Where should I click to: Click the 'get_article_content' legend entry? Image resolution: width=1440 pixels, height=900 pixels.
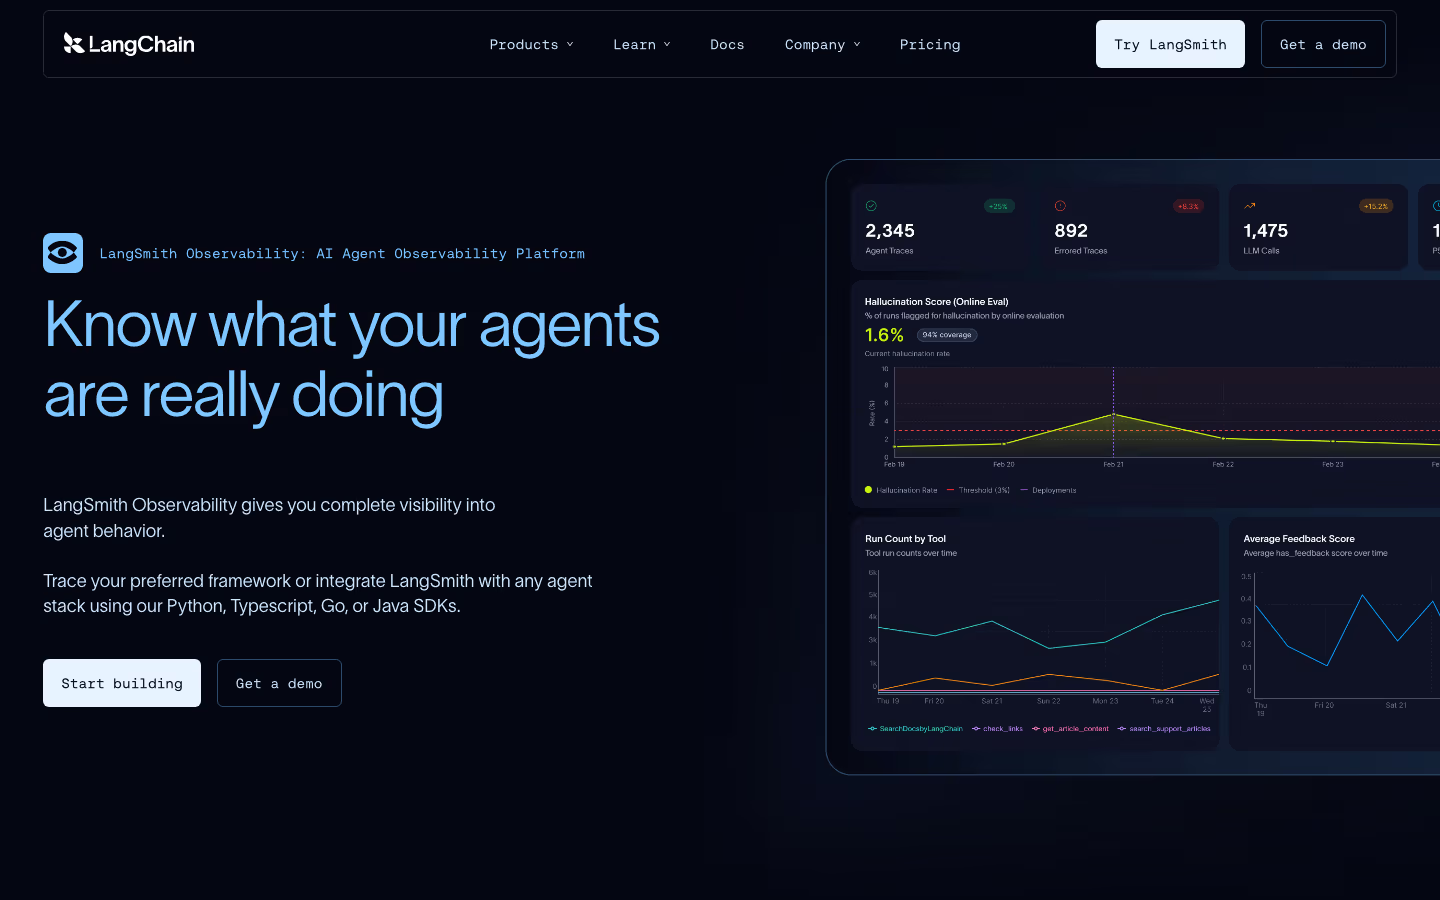coord(1070,729)
